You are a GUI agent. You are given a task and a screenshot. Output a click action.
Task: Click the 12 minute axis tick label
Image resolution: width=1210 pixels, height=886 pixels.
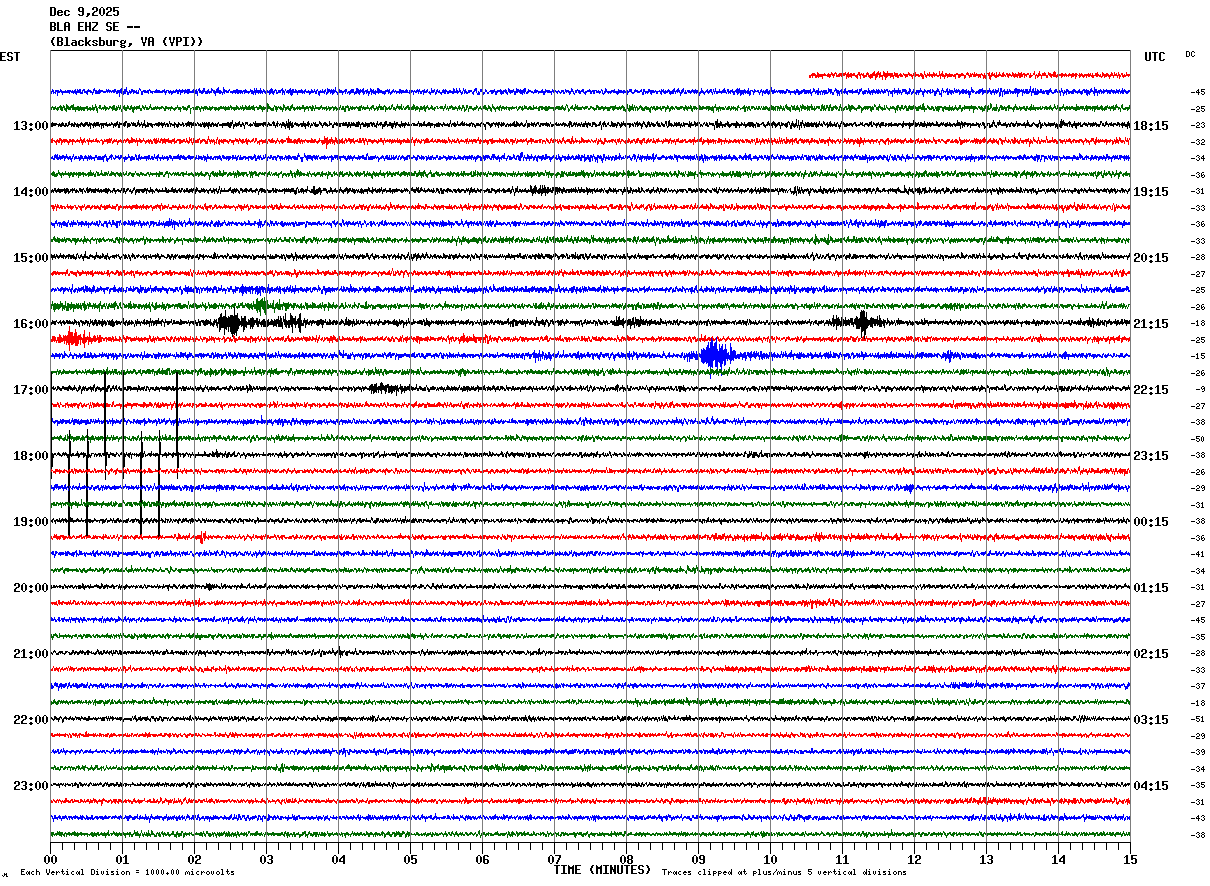coord(914,859)
